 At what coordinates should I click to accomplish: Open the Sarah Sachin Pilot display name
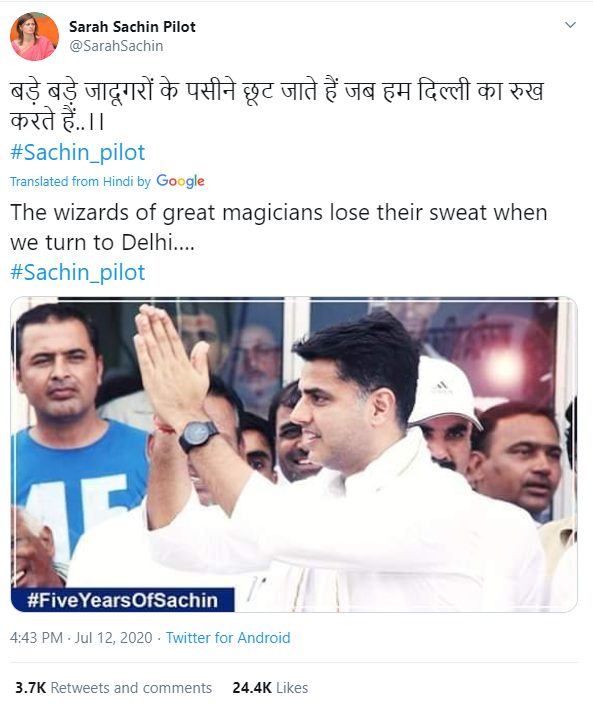(132, 27)
